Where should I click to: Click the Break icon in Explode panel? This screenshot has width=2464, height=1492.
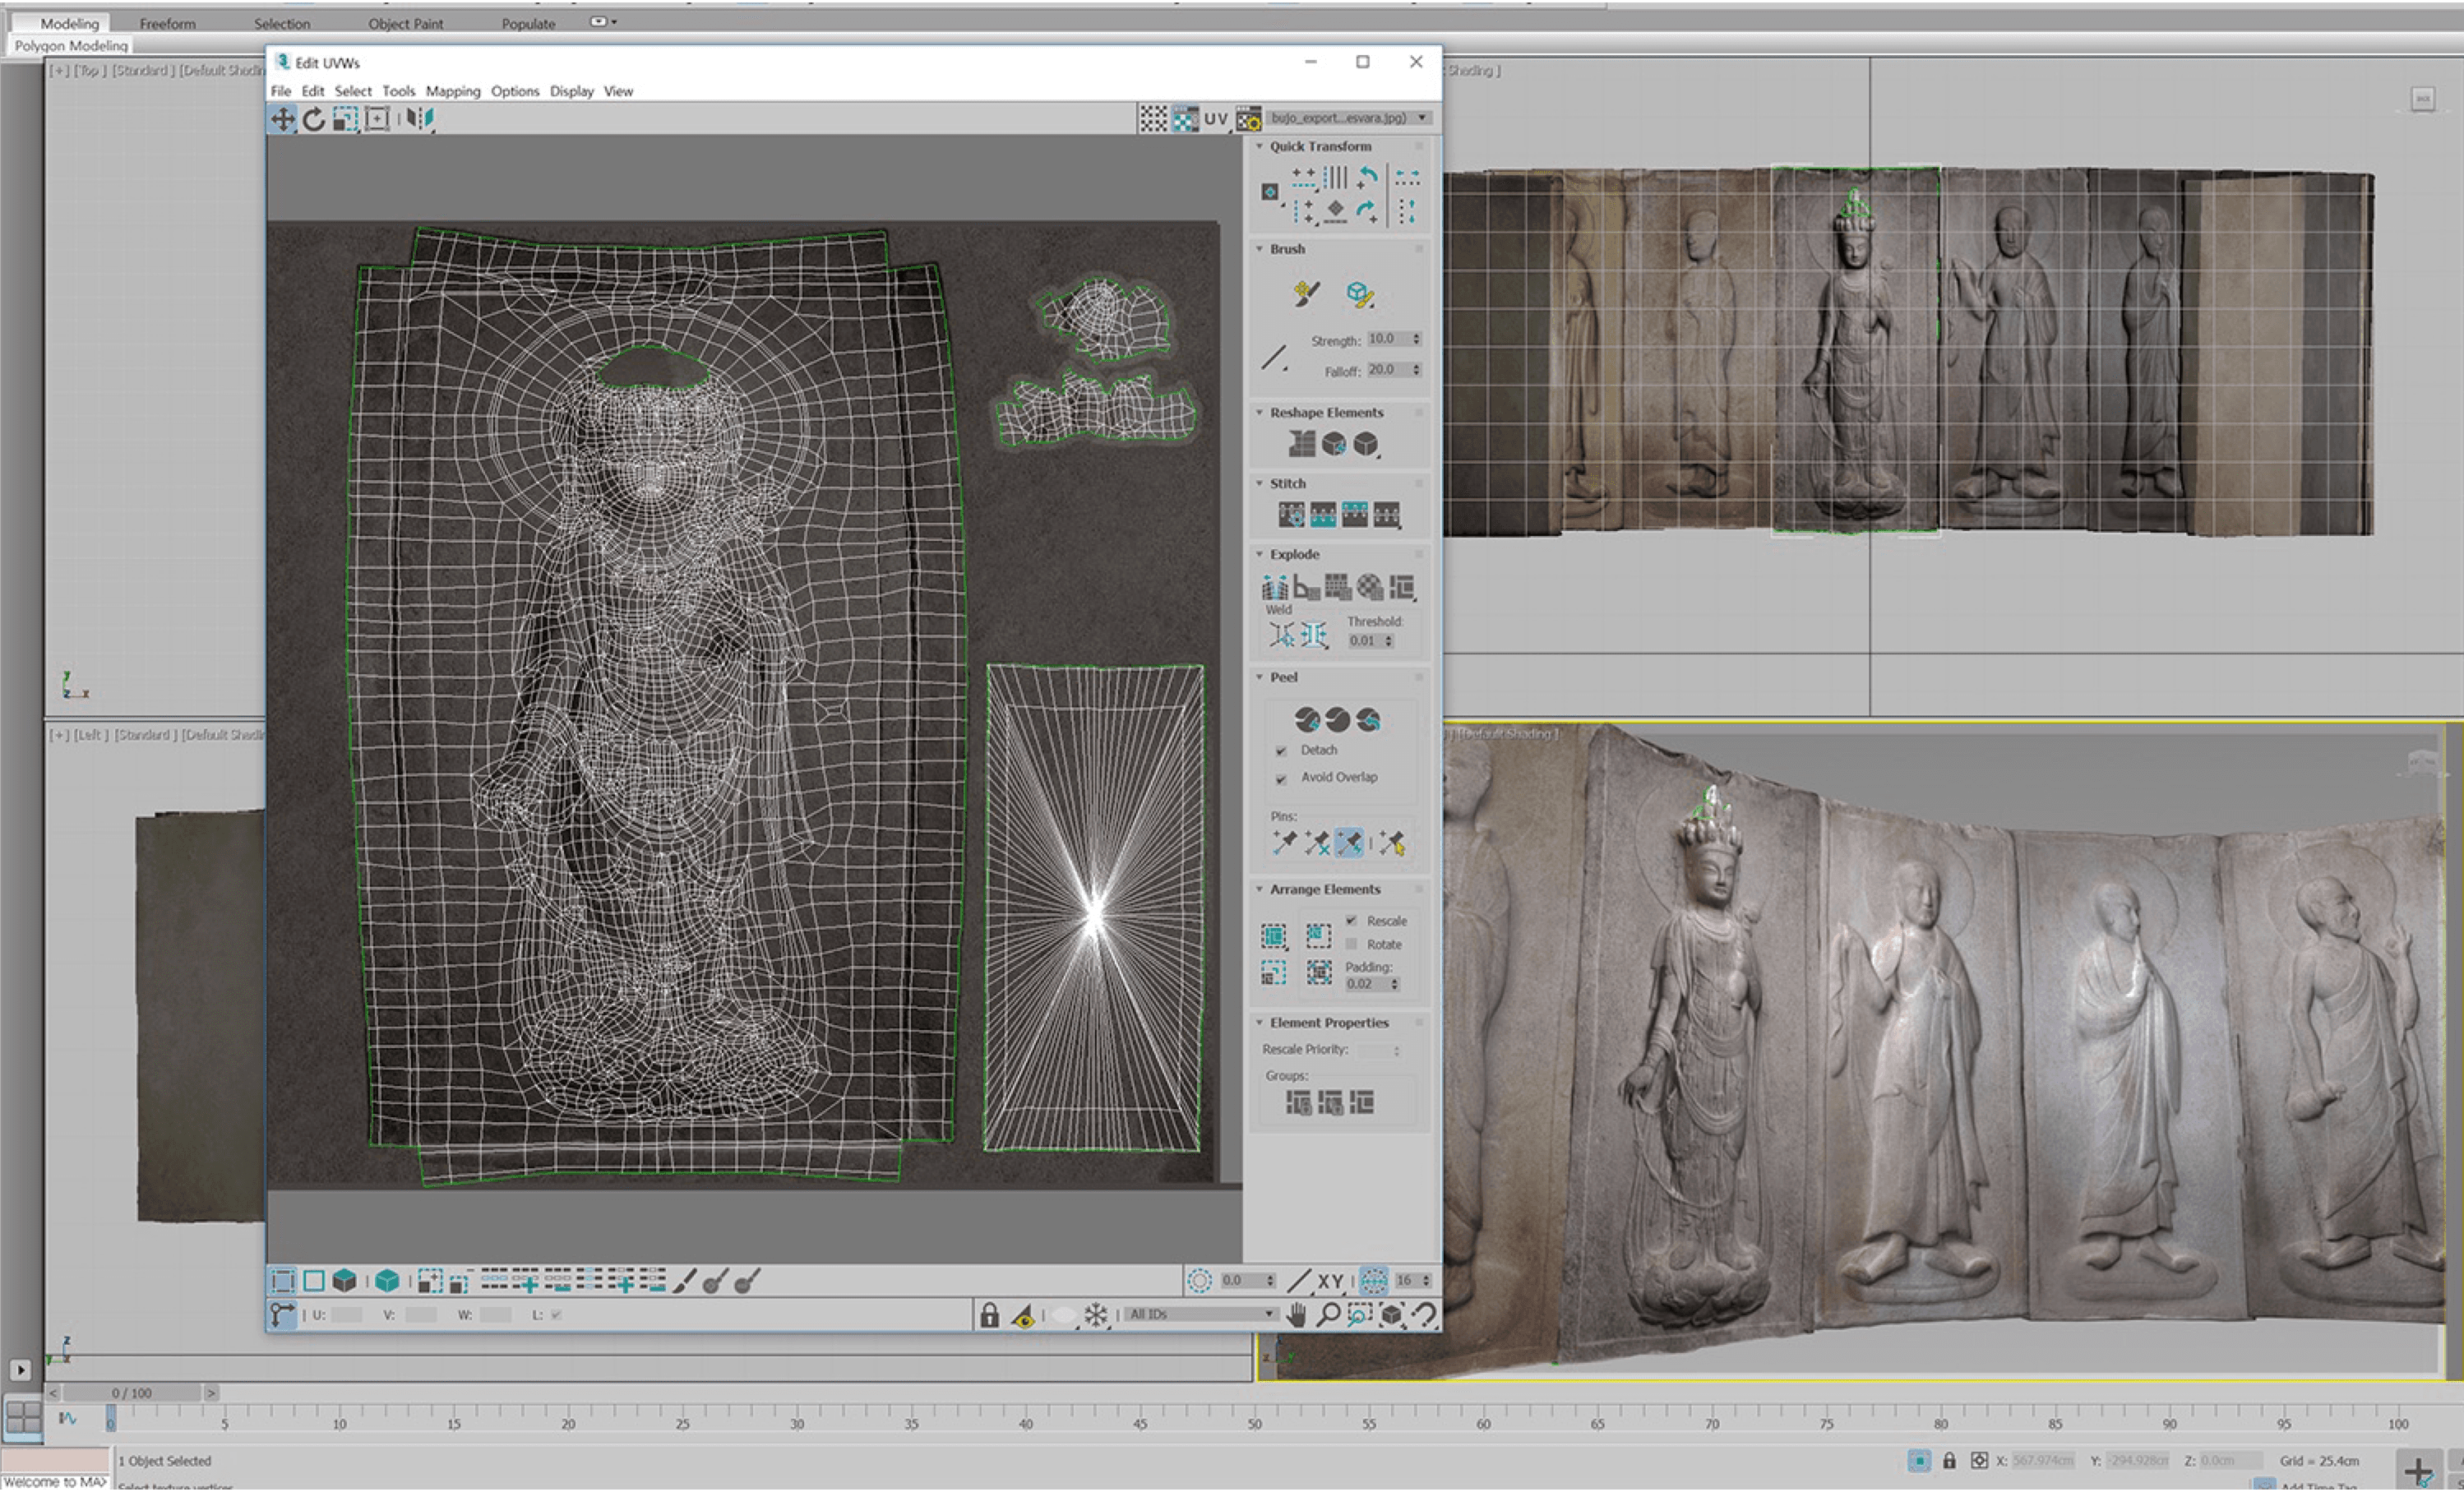(x=1274, y=587)
